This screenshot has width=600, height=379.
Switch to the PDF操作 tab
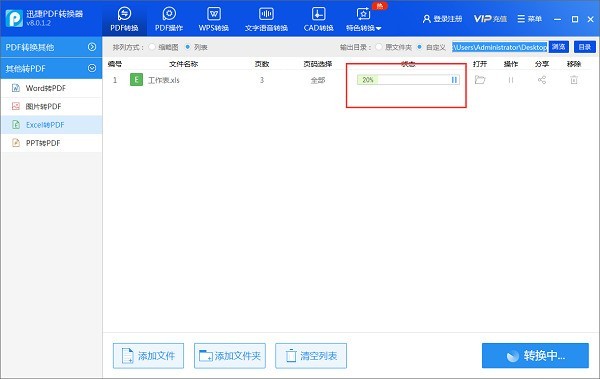[x=169, y=19]
